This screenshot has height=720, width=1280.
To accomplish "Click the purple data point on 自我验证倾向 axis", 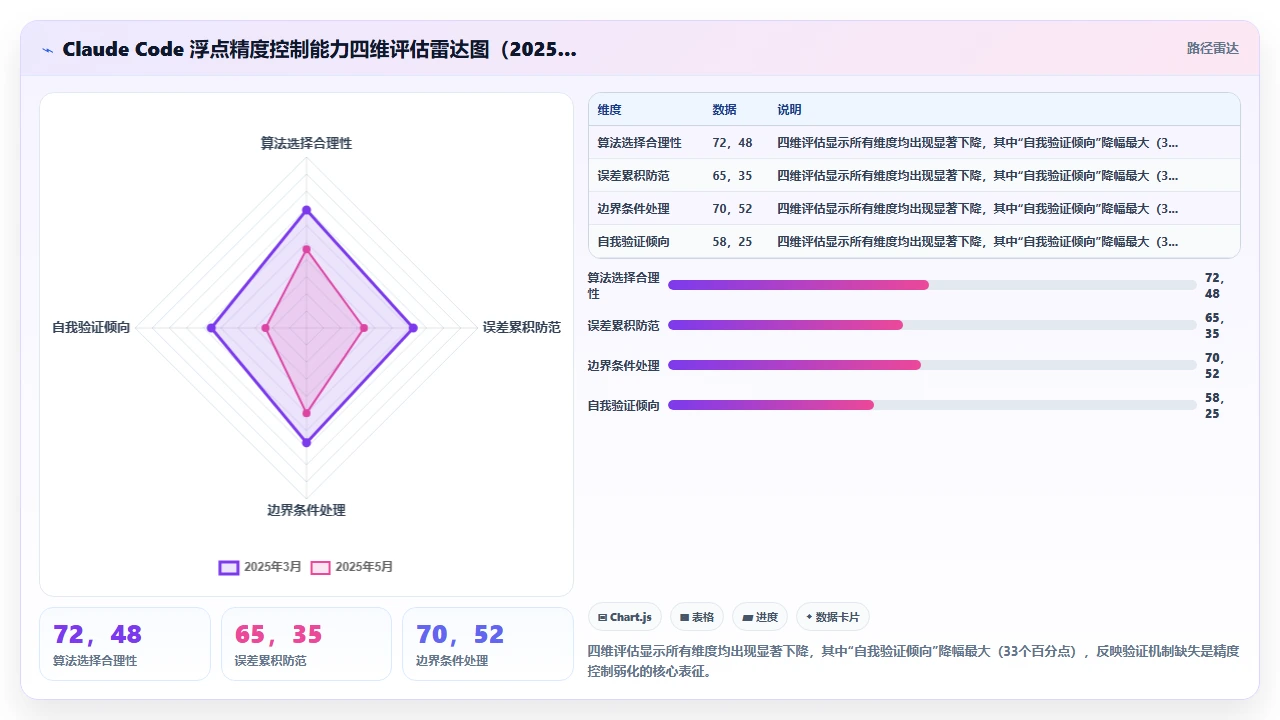I will pyautogui.click(x=211, y=328).
